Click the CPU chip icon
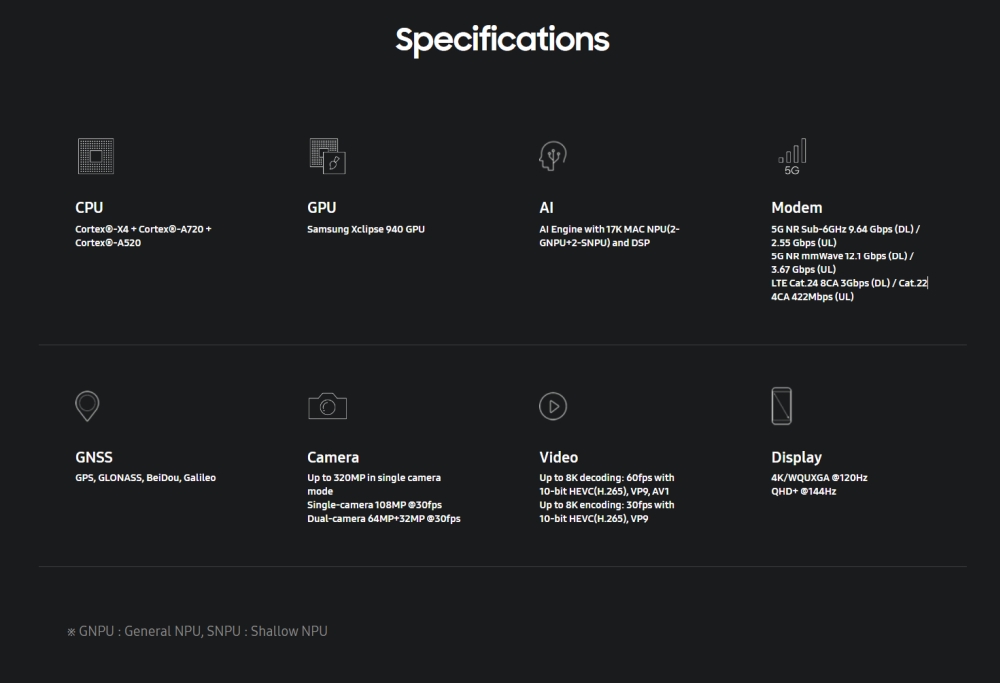 click(95, 156)
